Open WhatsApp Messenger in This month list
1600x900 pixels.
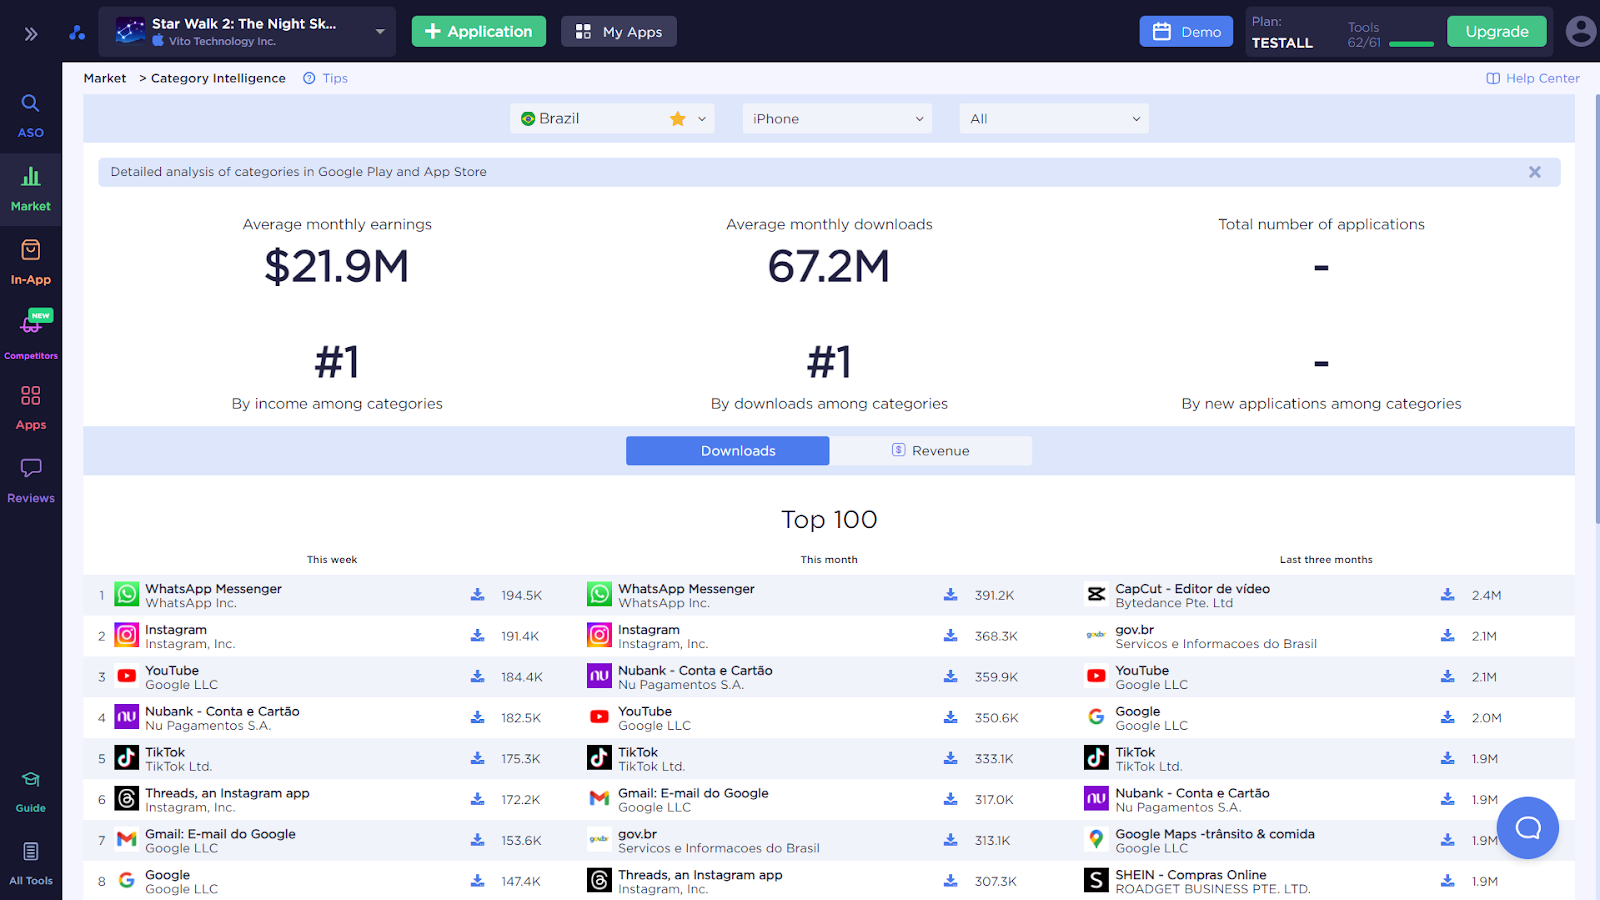(686, 589)
